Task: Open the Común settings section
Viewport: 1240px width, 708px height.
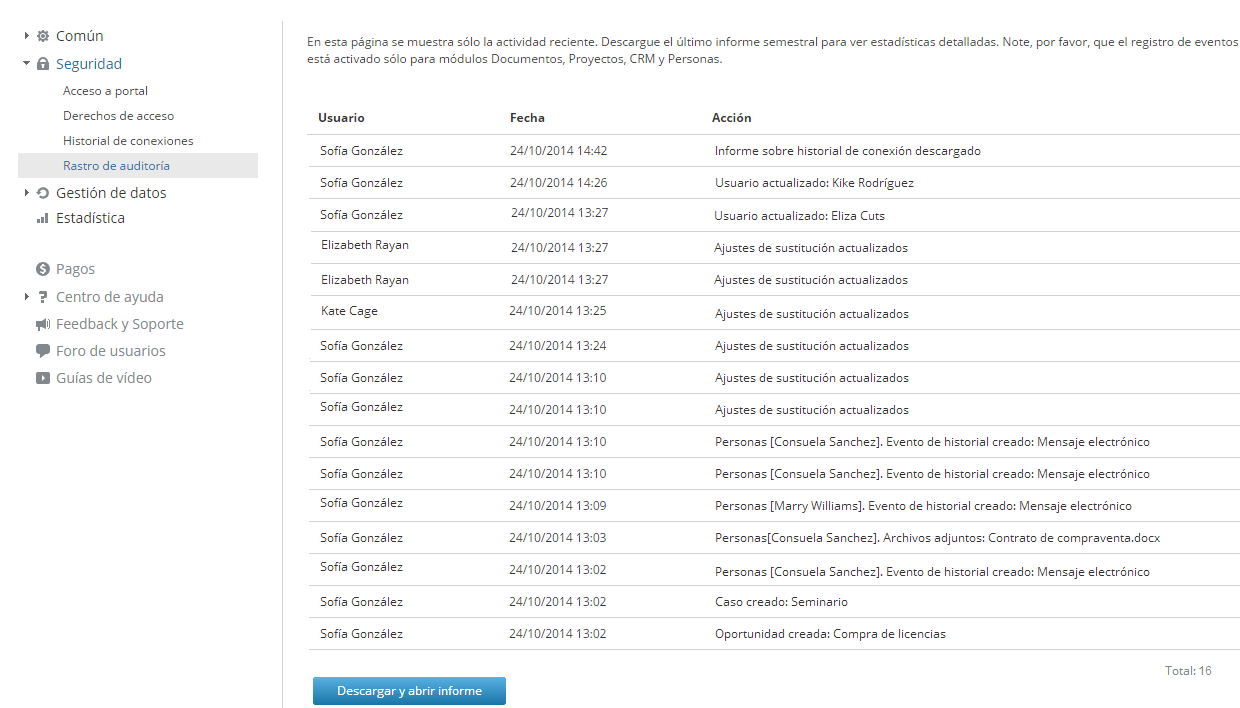Action: [80, 36]
